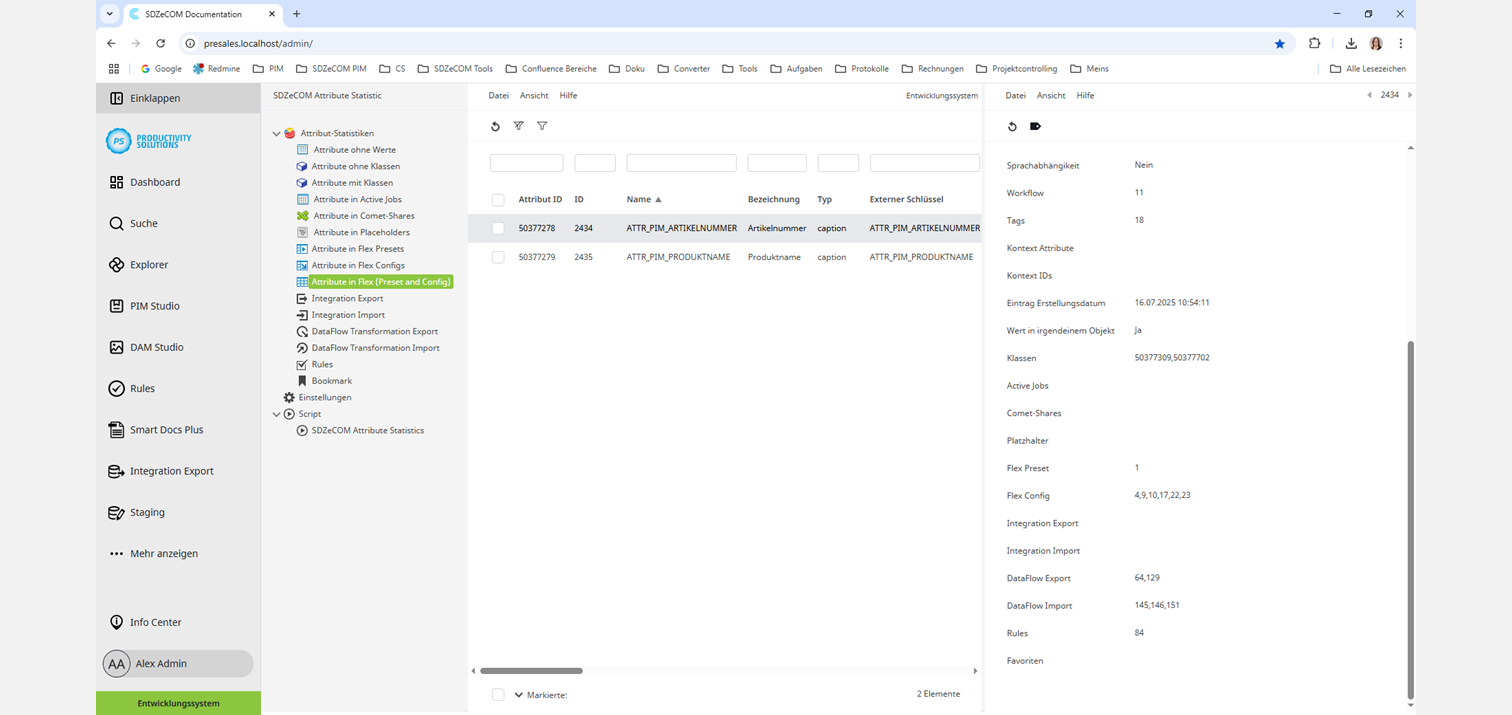Collapse the Script tree node

tap(277, 414)
